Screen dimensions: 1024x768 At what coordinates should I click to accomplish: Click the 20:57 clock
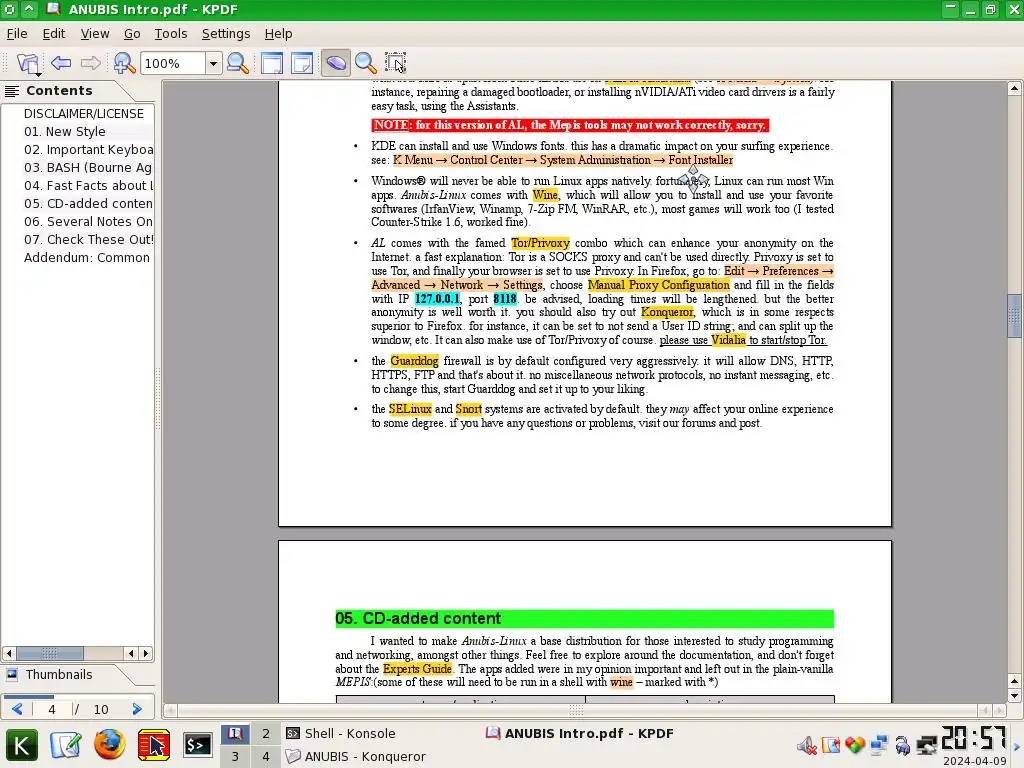[974, 739]
